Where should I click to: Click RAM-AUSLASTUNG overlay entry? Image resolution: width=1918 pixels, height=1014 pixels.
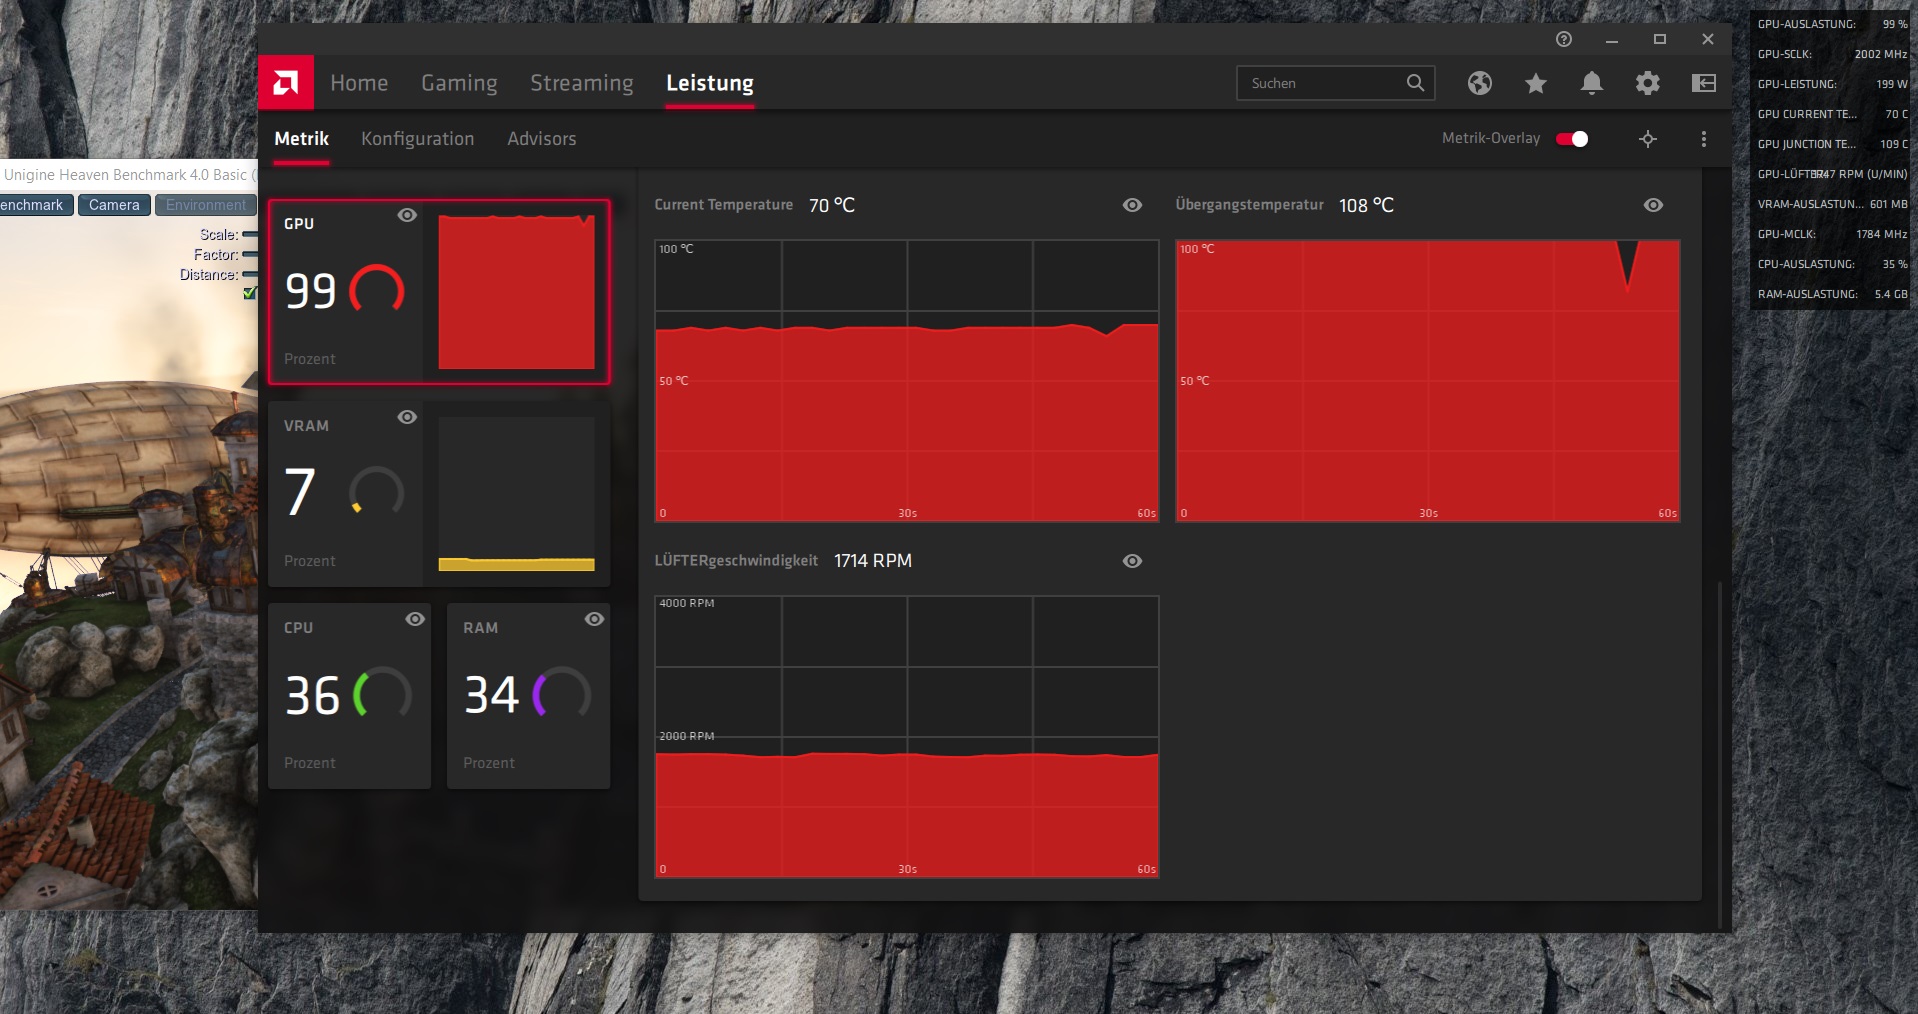pos(1832,294)
